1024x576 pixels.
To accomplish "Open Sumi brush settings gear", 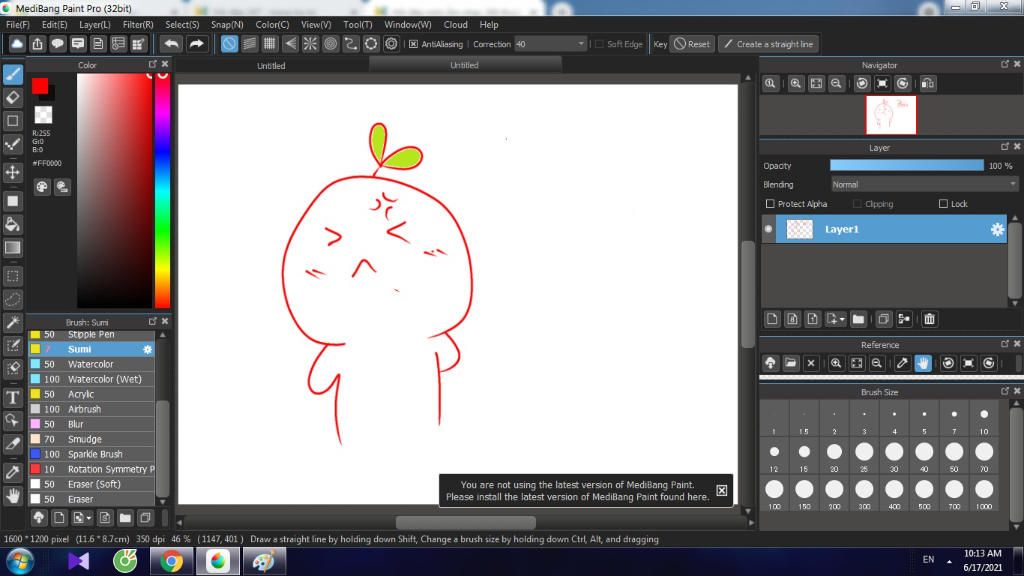I will (148, 349).
